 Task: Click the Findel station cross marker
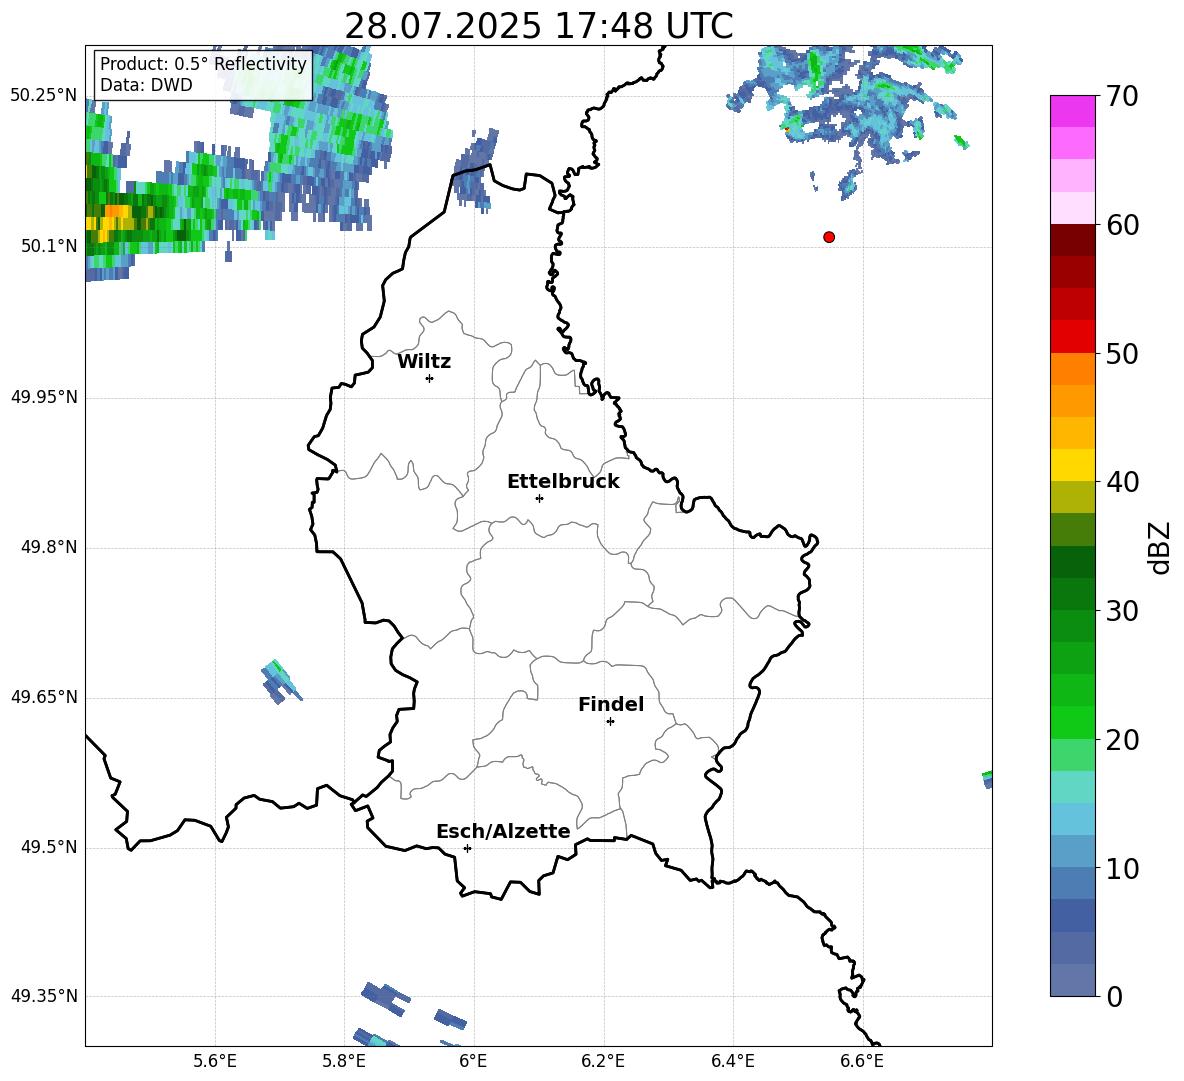[x=610, y=722]
